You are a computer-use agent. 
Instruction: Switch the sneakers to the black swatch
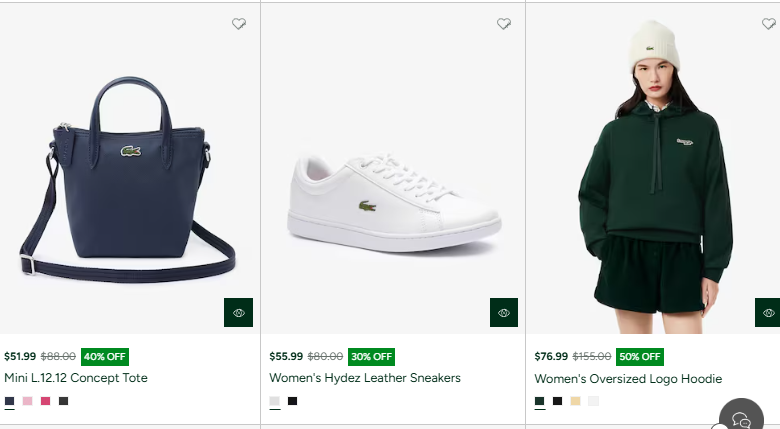293,401
